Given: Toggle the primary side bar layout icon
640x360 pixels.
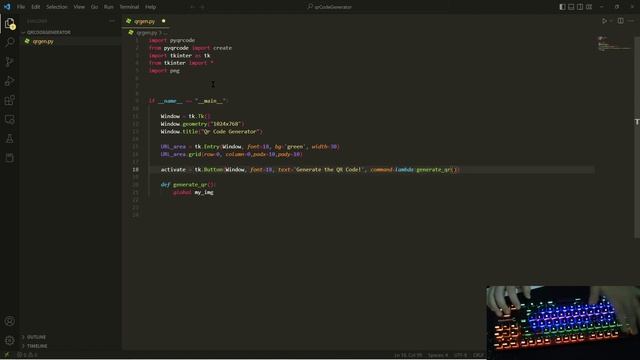Looking at the screenshot, I should [562, 7].
